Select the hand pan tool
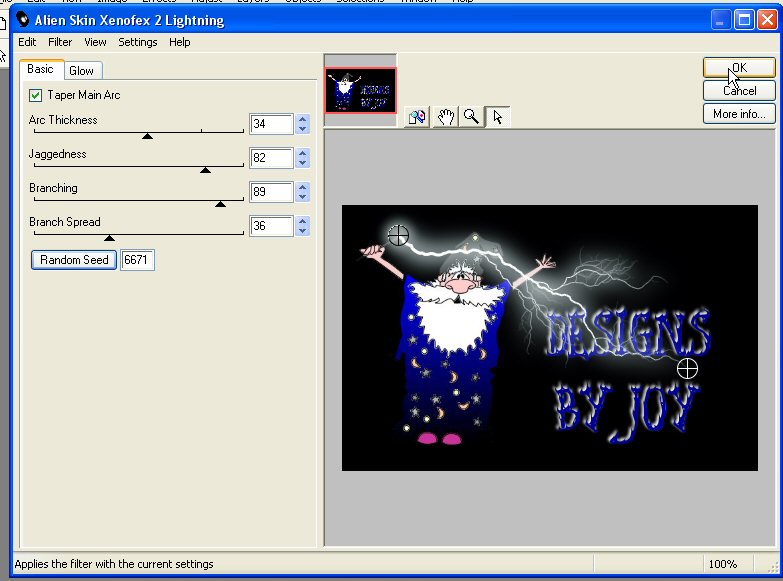The width and height of the screenshot is (783, 581). (445, 117)
